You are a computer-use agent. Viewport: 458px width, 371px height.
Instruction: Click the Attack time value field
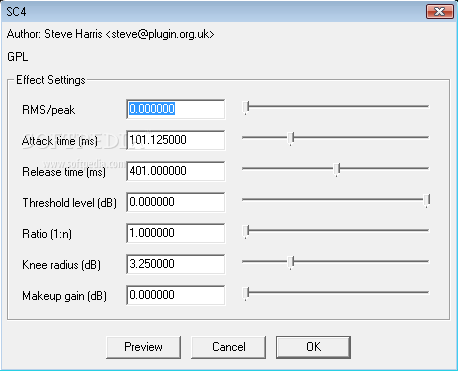176,140
